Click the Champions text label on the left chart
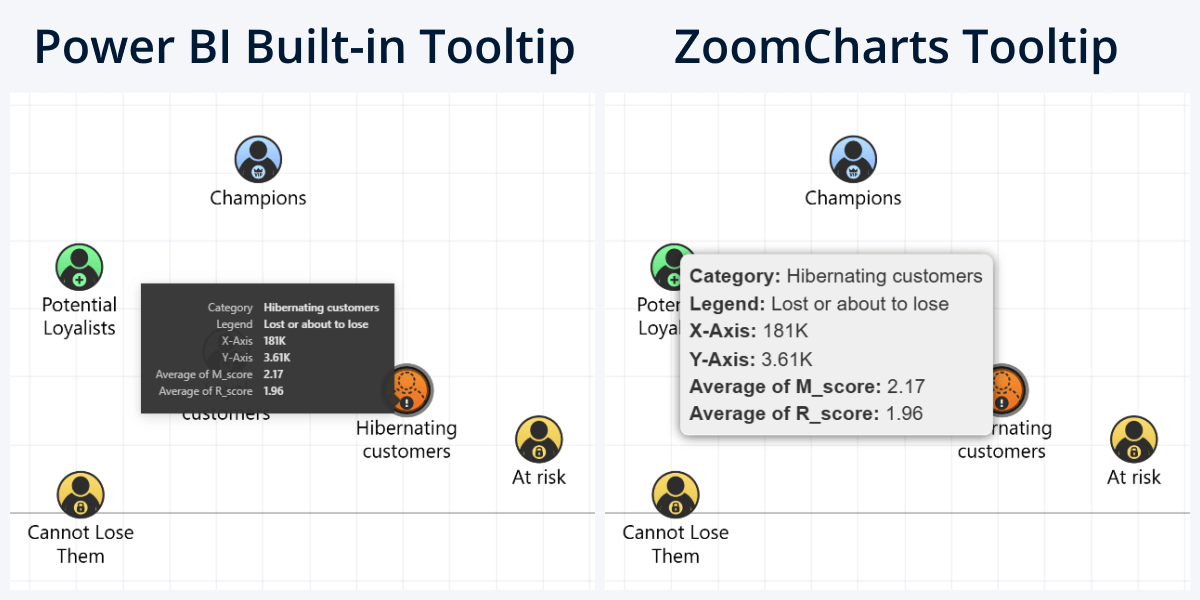The image size is (1200, 600). 258,197
